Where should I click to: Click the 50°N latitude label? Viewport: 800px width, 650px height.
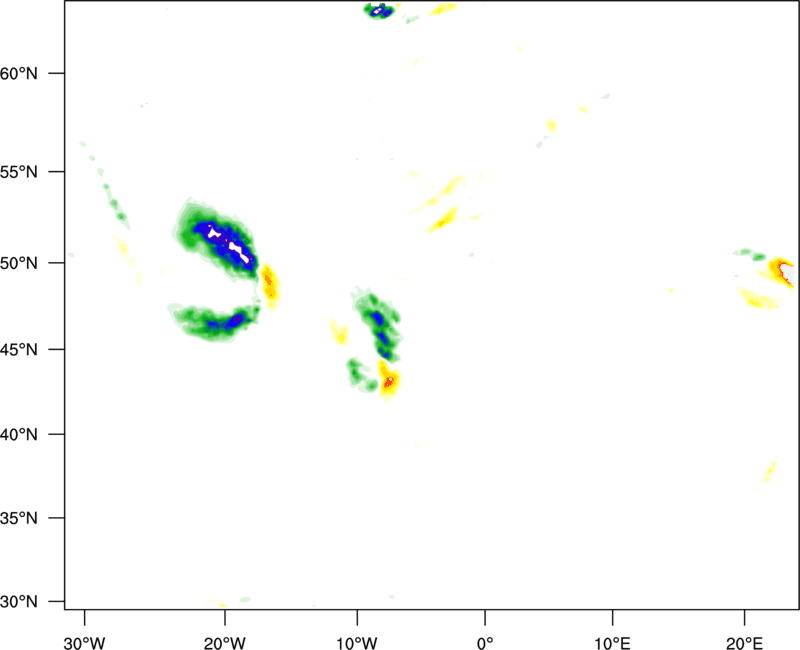18,263
